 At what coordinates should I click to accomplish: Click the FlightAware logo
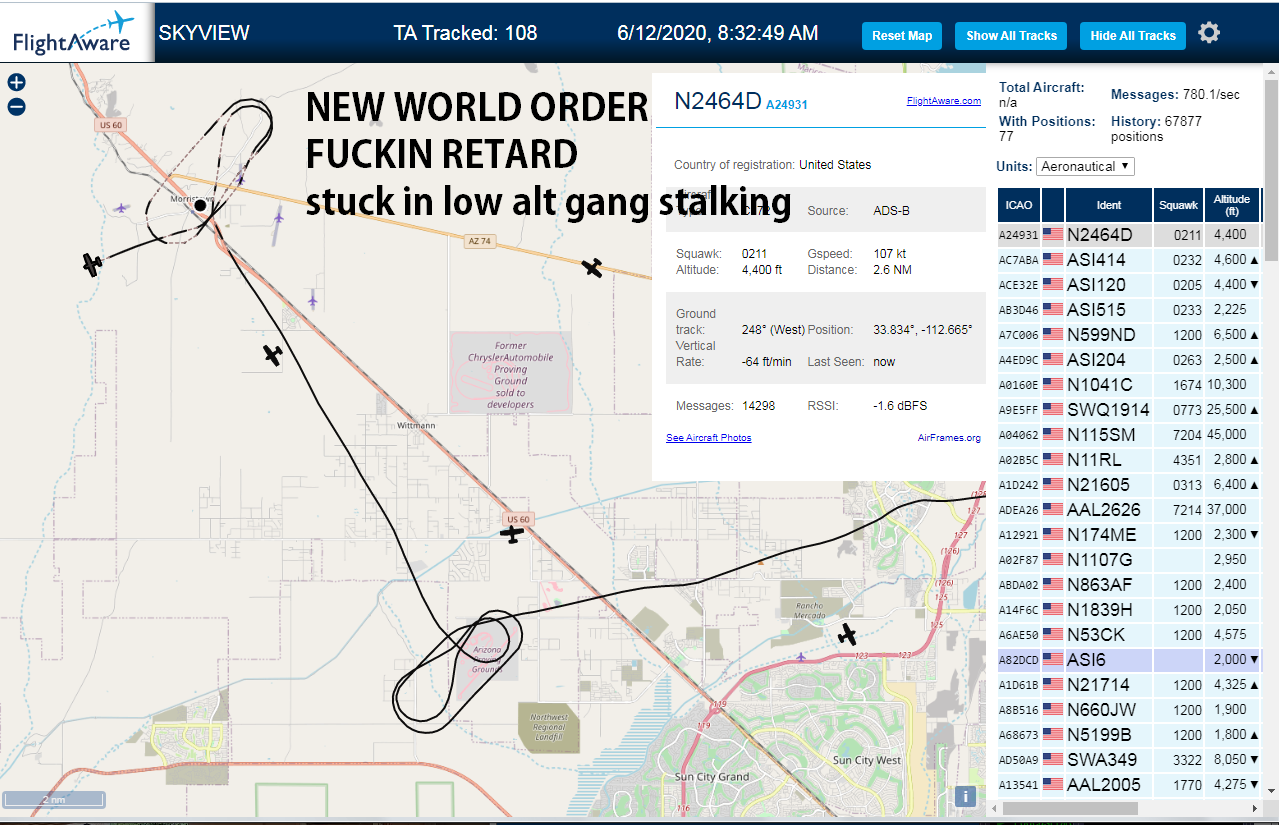[76, 32]
